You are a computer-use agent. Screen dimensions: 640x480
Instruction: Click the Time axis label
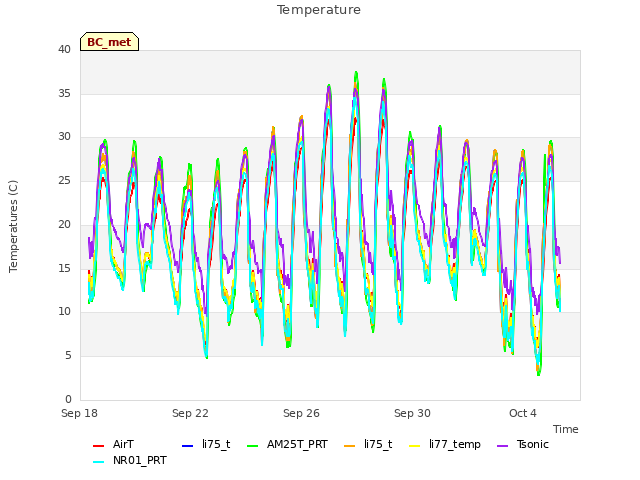point(566,429)
